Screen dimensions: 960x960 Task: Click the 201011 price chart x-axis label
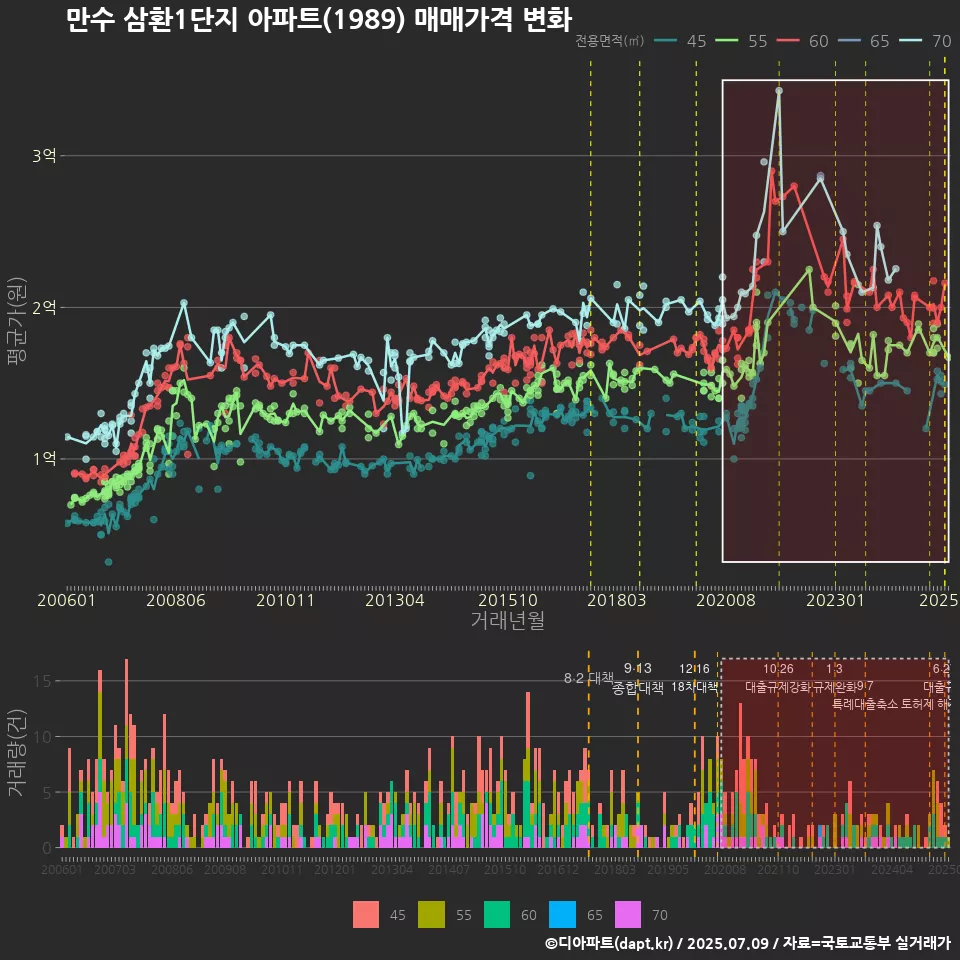coord(285,600)
